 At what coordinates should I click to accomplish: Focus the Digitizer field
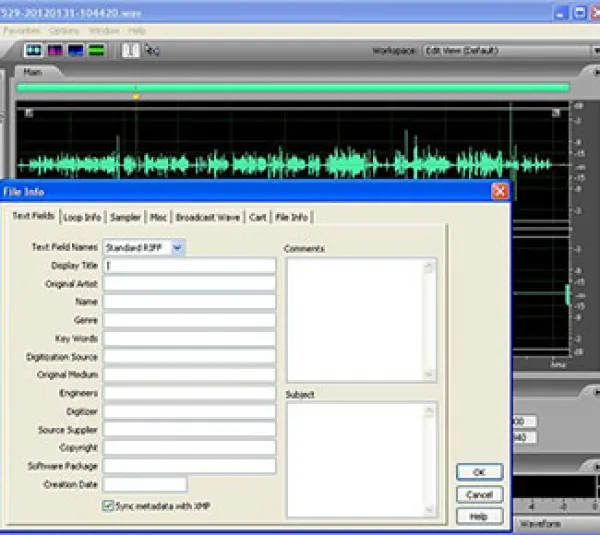(x=189, y=411)
